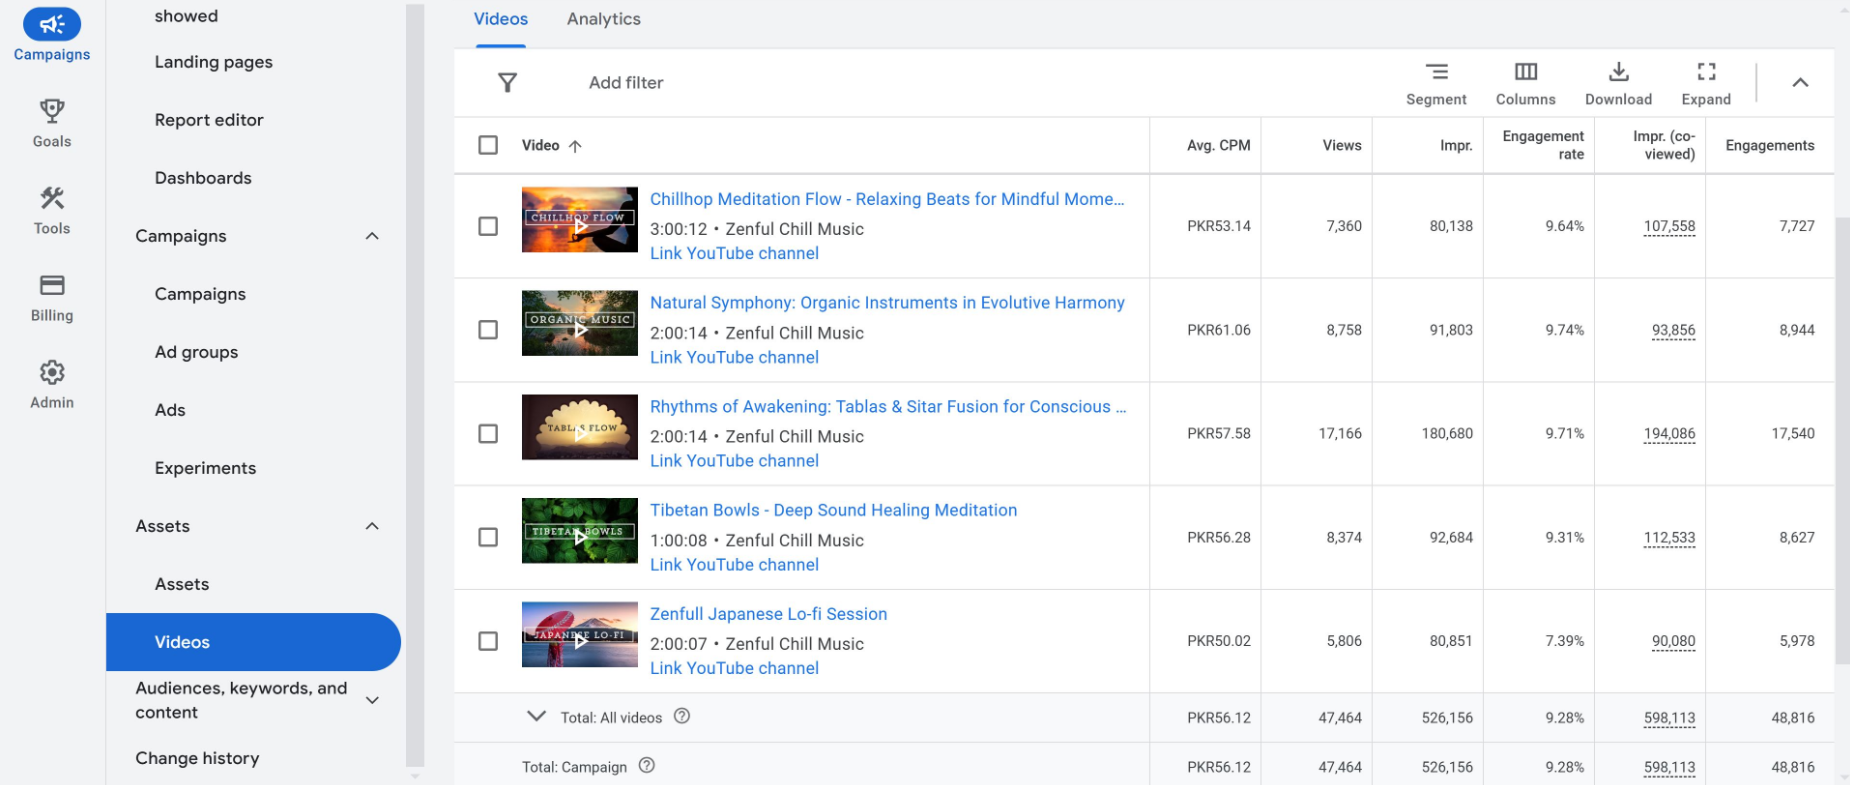Check the Tibetan Bowls video row
This screenshot has width=1850, height=785.
click(x=488, y=538)
